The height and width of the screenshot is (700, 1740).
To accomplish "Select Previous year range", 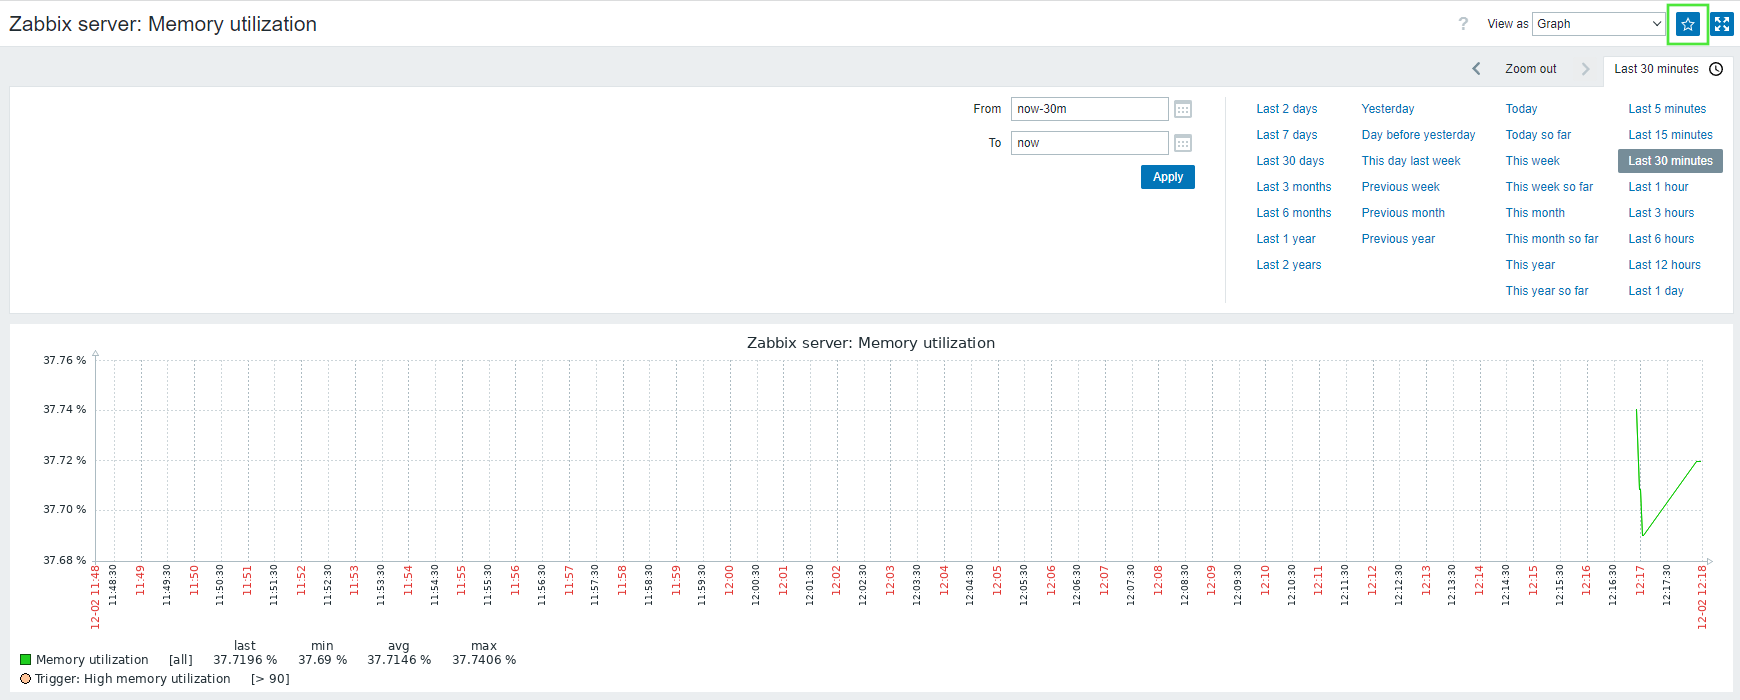I will [1398, 239].
